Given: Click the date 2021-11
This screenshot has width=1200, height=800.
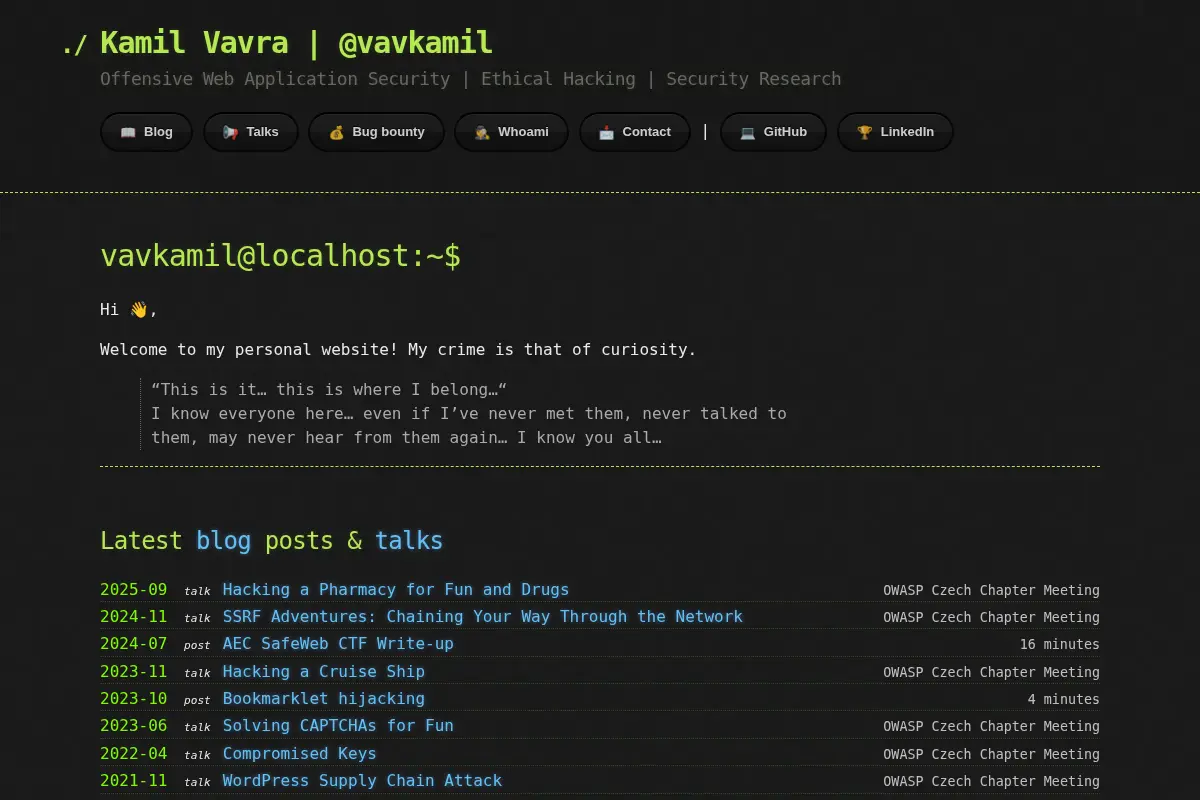Looking at the screenshot, I should (134, 781).
